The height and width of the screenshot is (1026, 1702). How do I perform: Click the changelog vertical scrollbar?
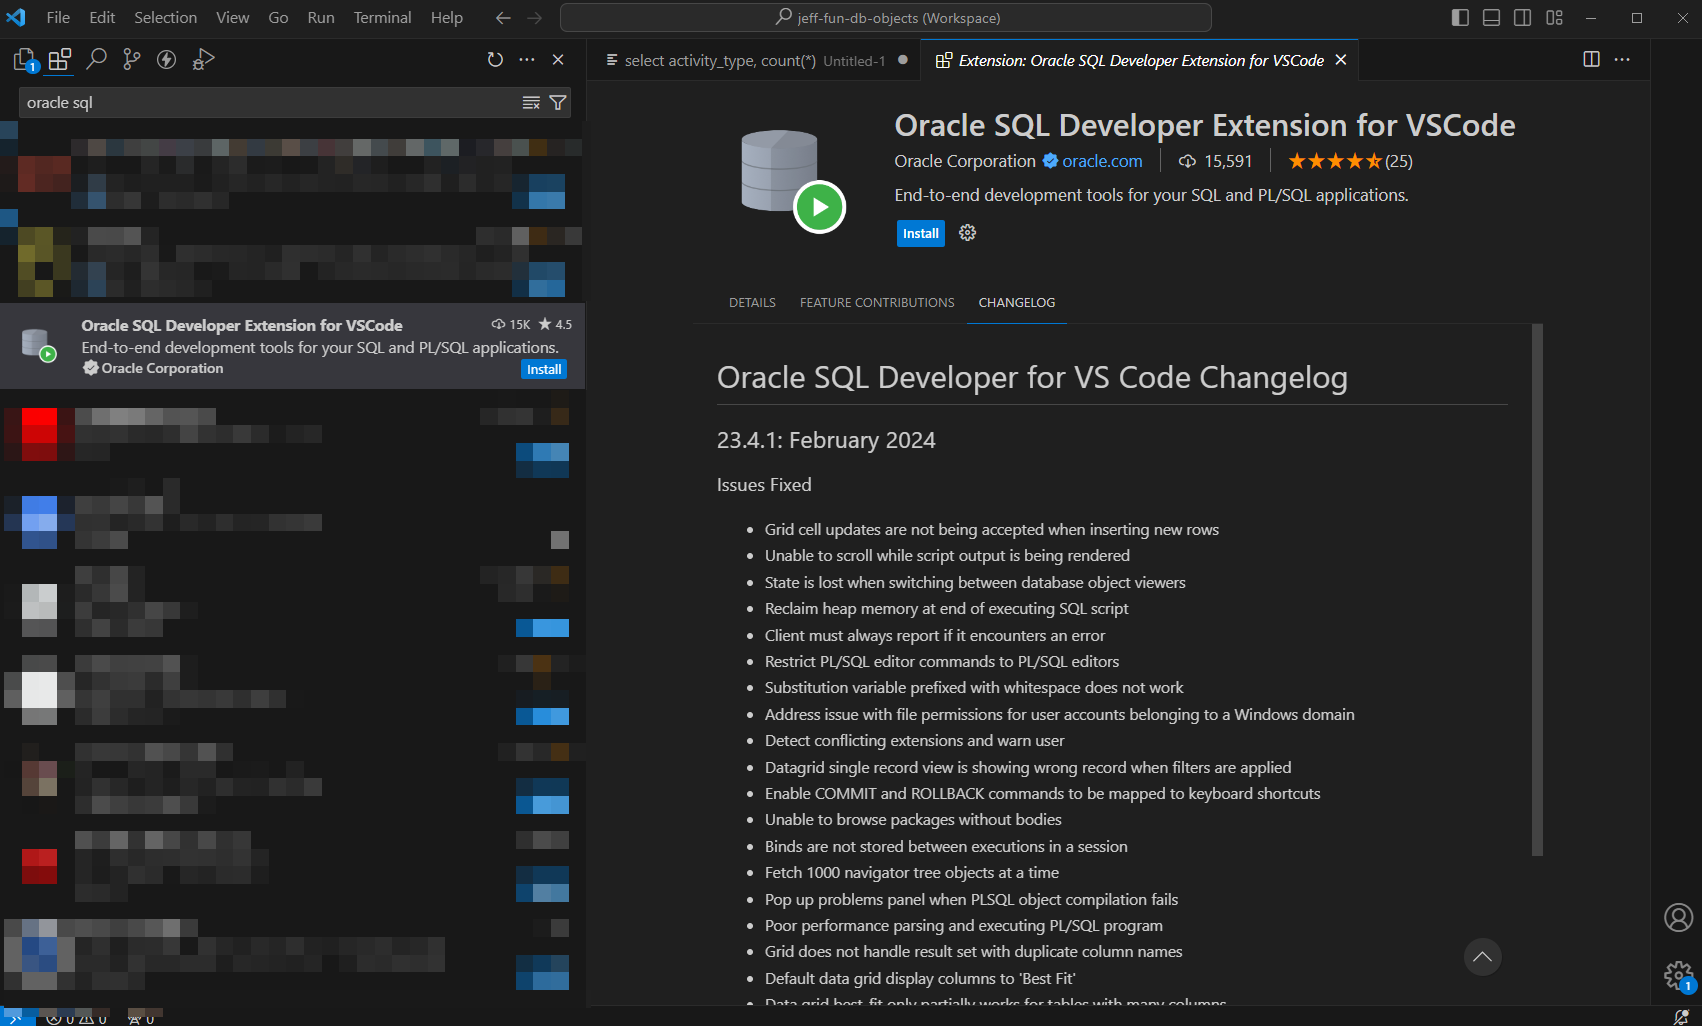pyautogui.click(x=1537, y=590)
